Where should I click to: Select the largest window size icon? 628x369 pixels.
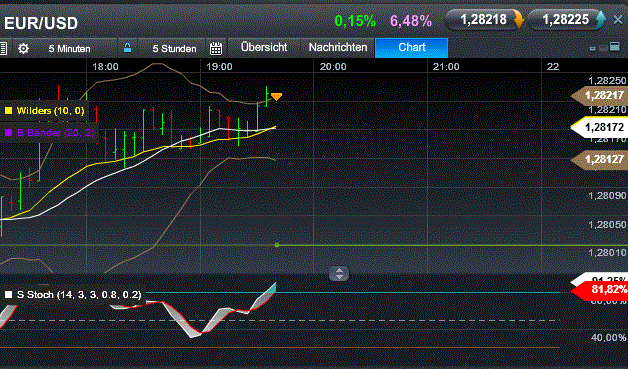tap(614, 46)
